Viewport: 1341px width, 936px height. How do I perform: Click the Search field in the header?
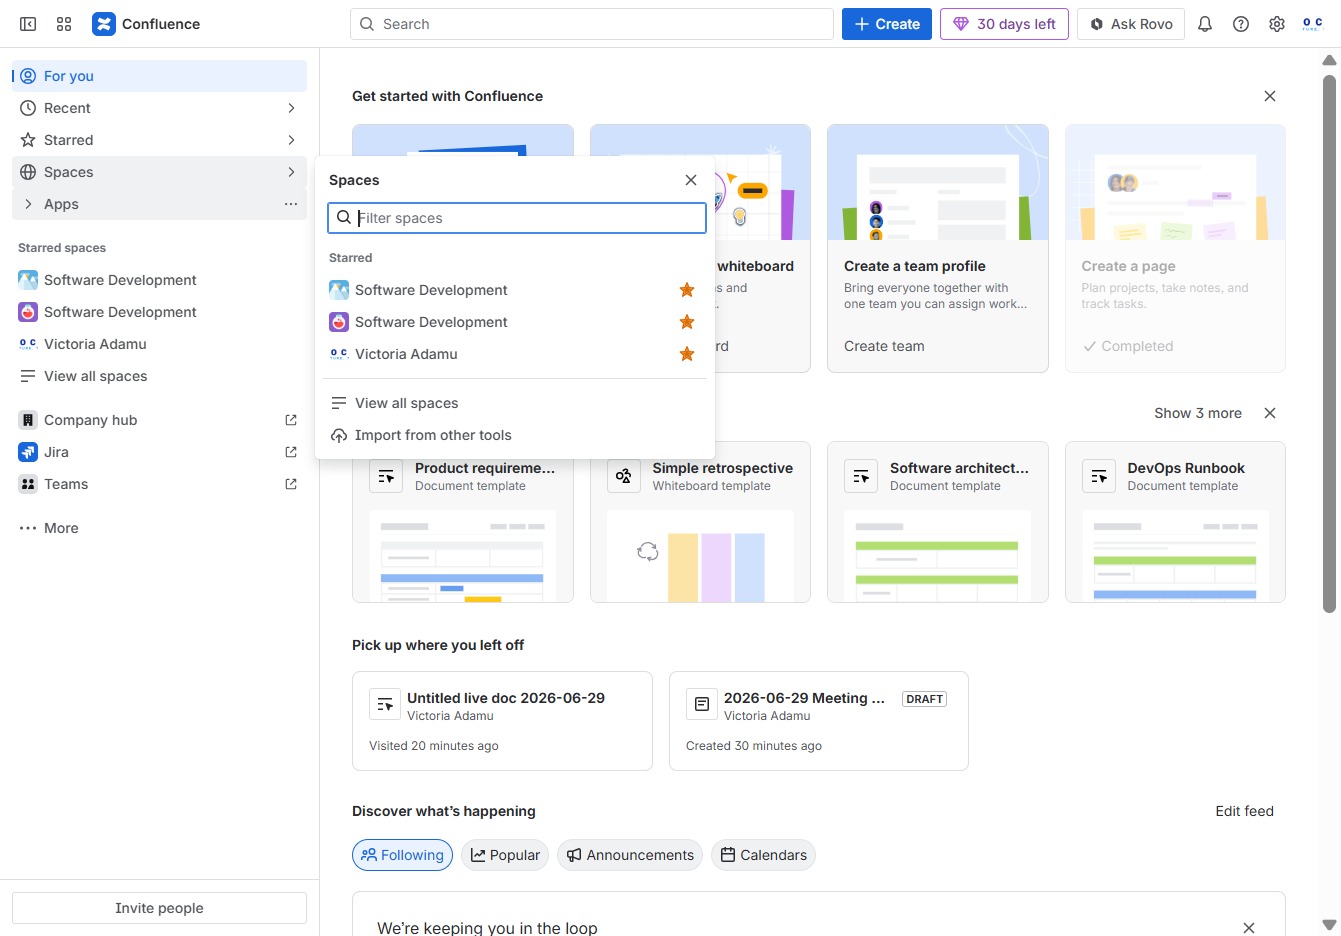pos(592,24)
